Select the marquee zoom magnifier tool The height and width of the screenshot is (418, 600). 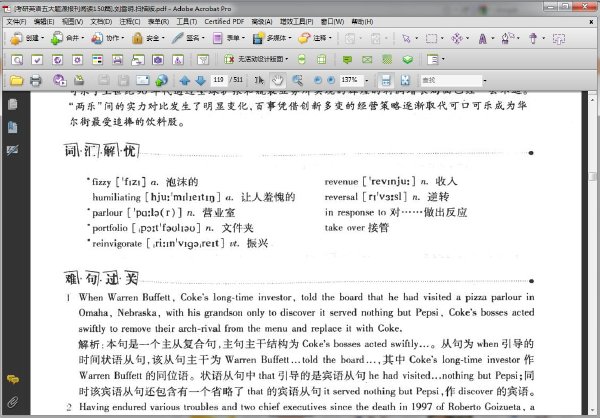coord(297,80)
